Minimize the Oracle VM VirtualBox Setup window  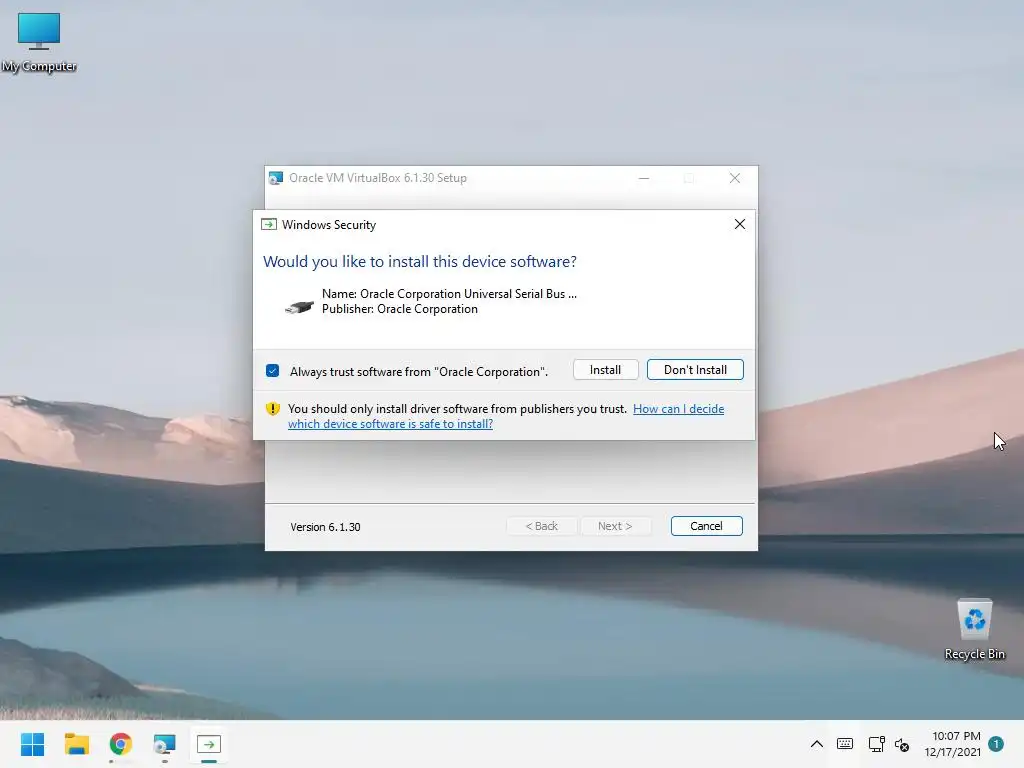[644, 178]
